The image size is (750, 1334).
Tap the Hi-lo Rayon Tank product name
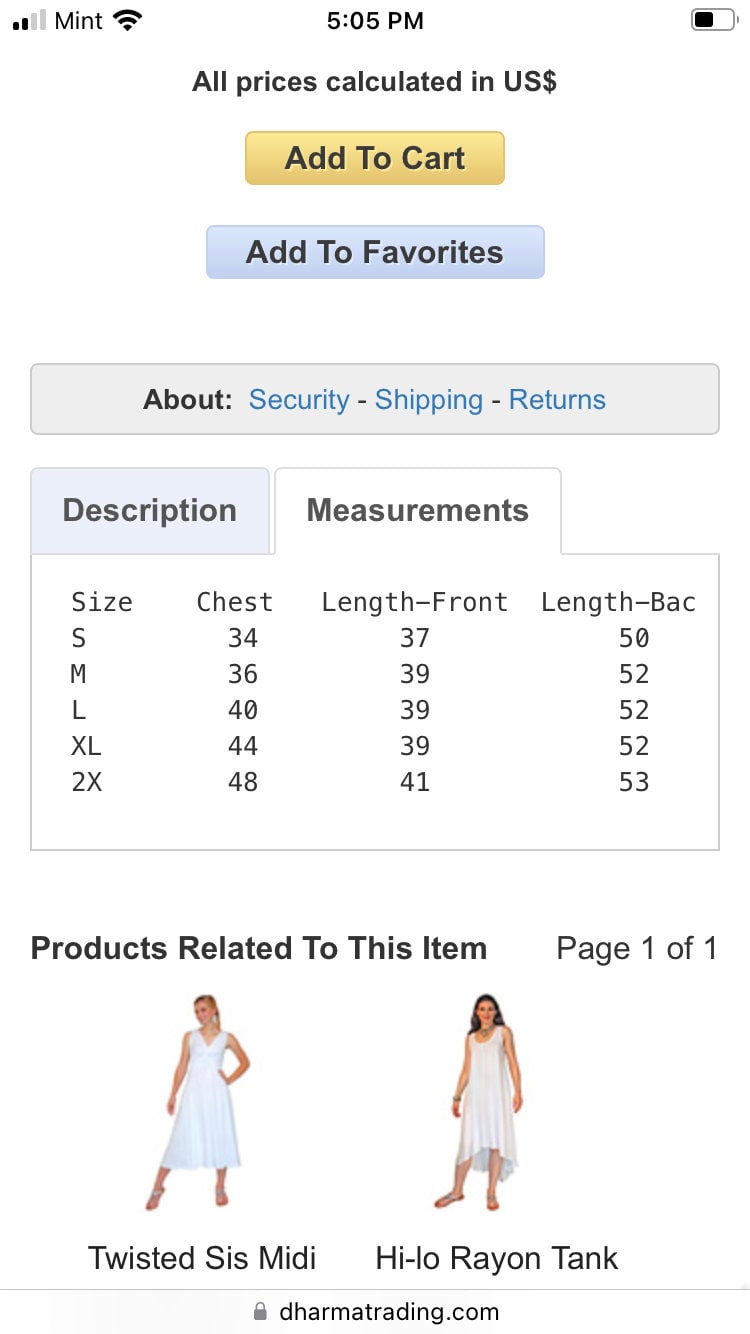(497, 1258)
